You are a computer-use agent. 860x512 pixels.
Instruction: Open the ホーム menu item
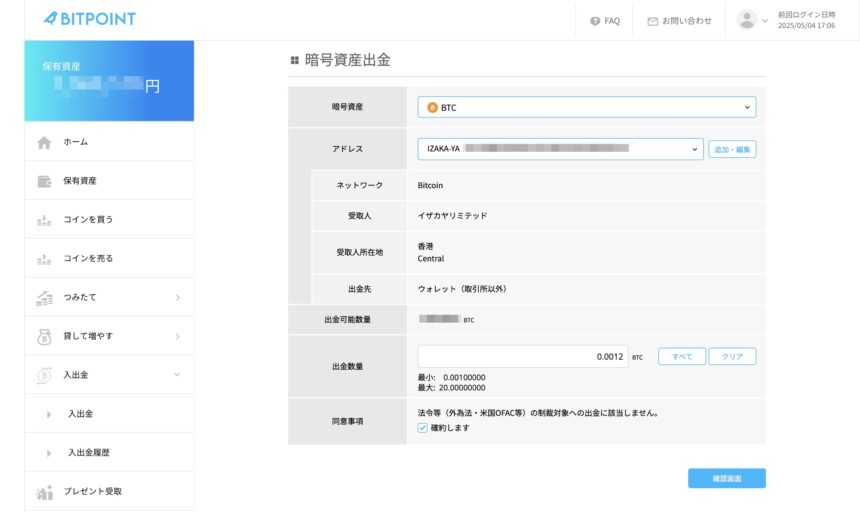click(x=109, y=141)
